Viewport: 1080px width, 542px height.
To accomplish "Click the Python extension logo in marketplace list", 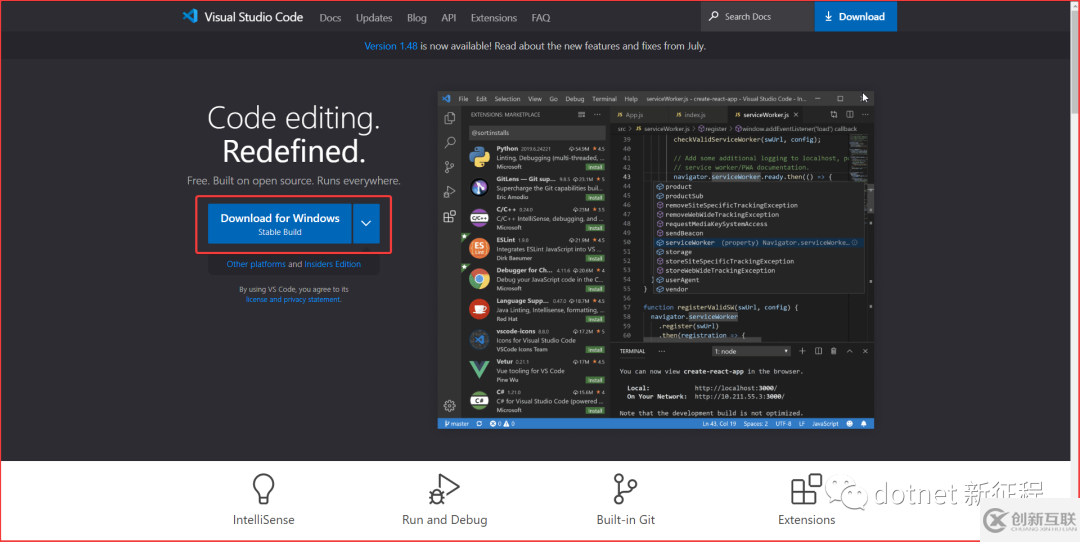I will (479, 157).
